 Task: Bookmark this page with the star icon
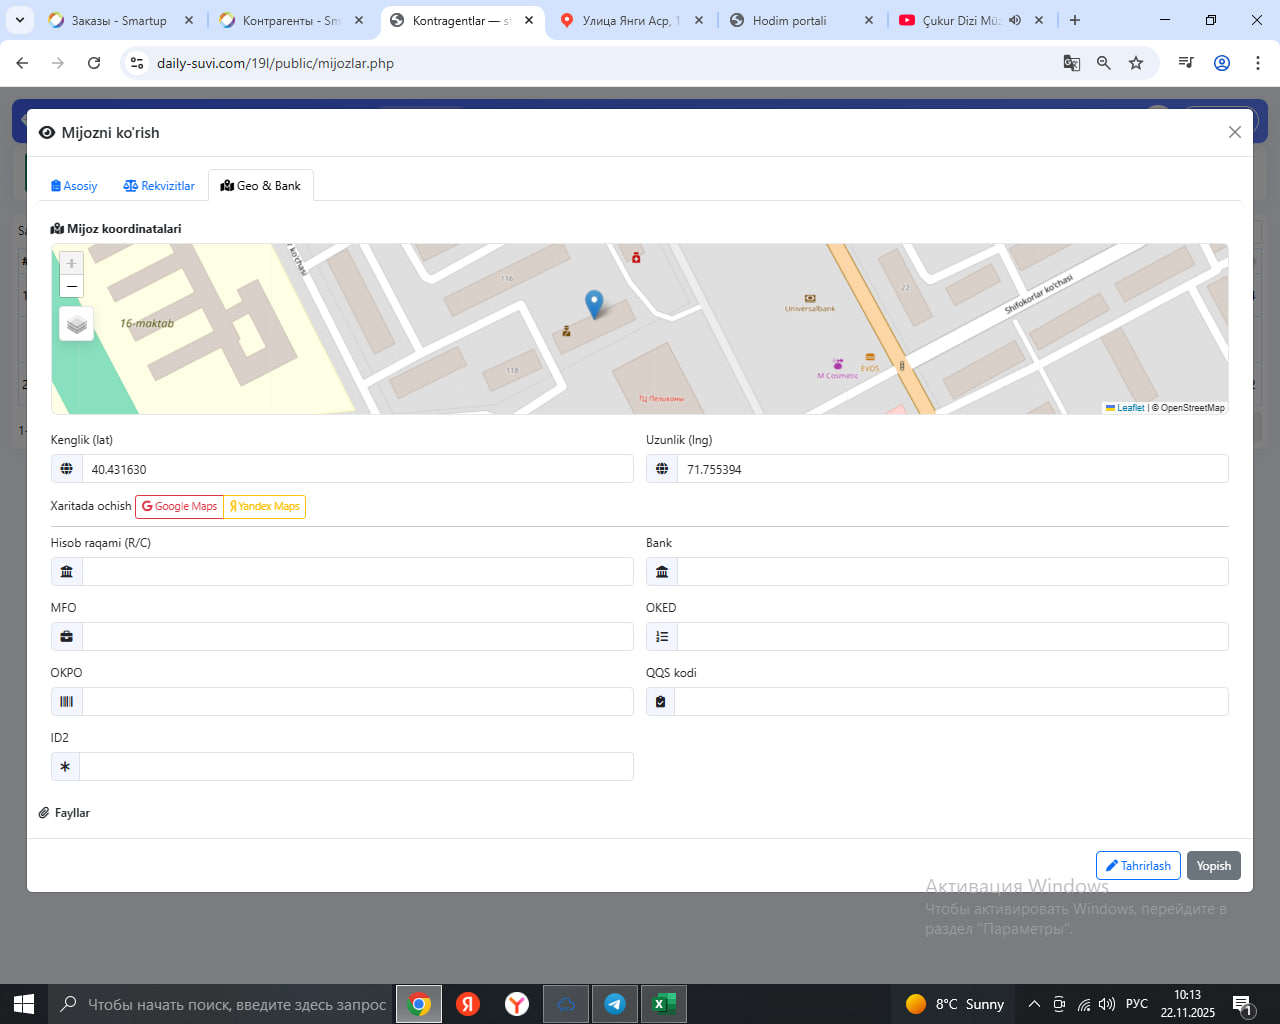[1136, 63]
